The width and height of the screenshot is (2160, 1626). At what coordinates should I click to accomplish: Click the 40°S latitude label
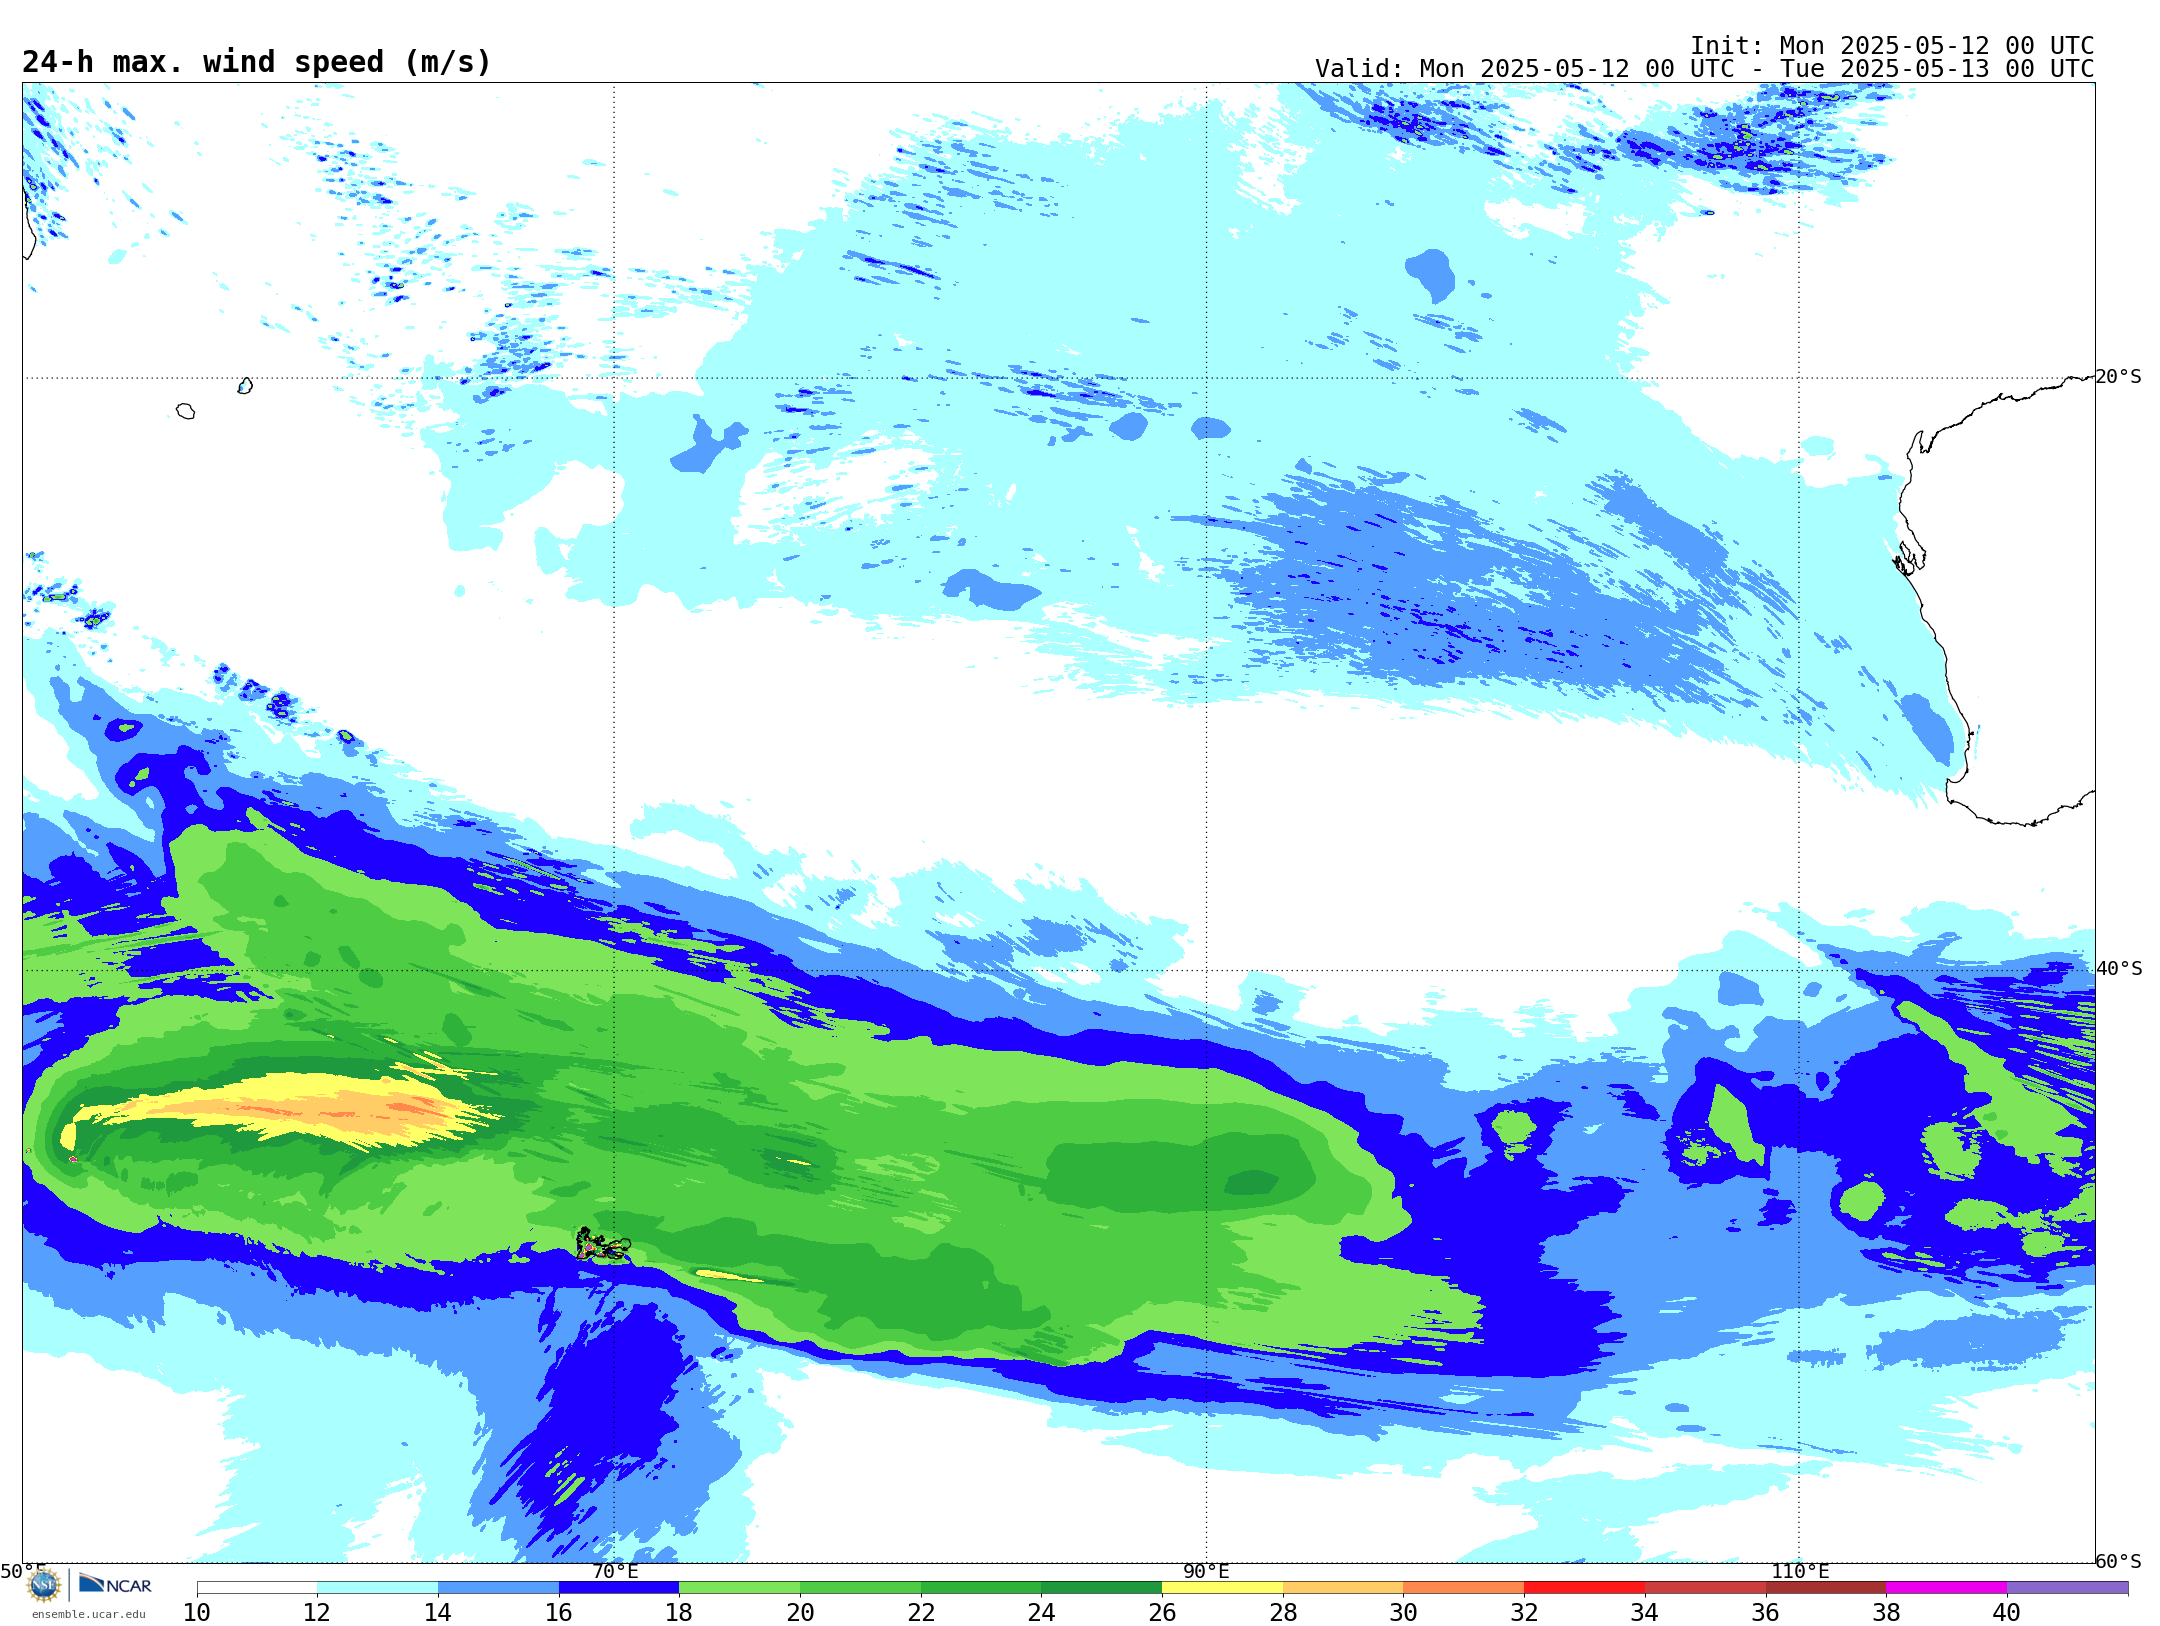(2119, 969)
